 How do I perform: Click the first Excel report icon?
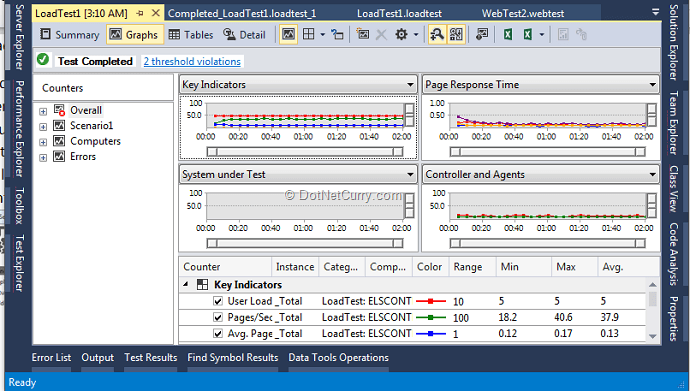[x=508, y=34]
